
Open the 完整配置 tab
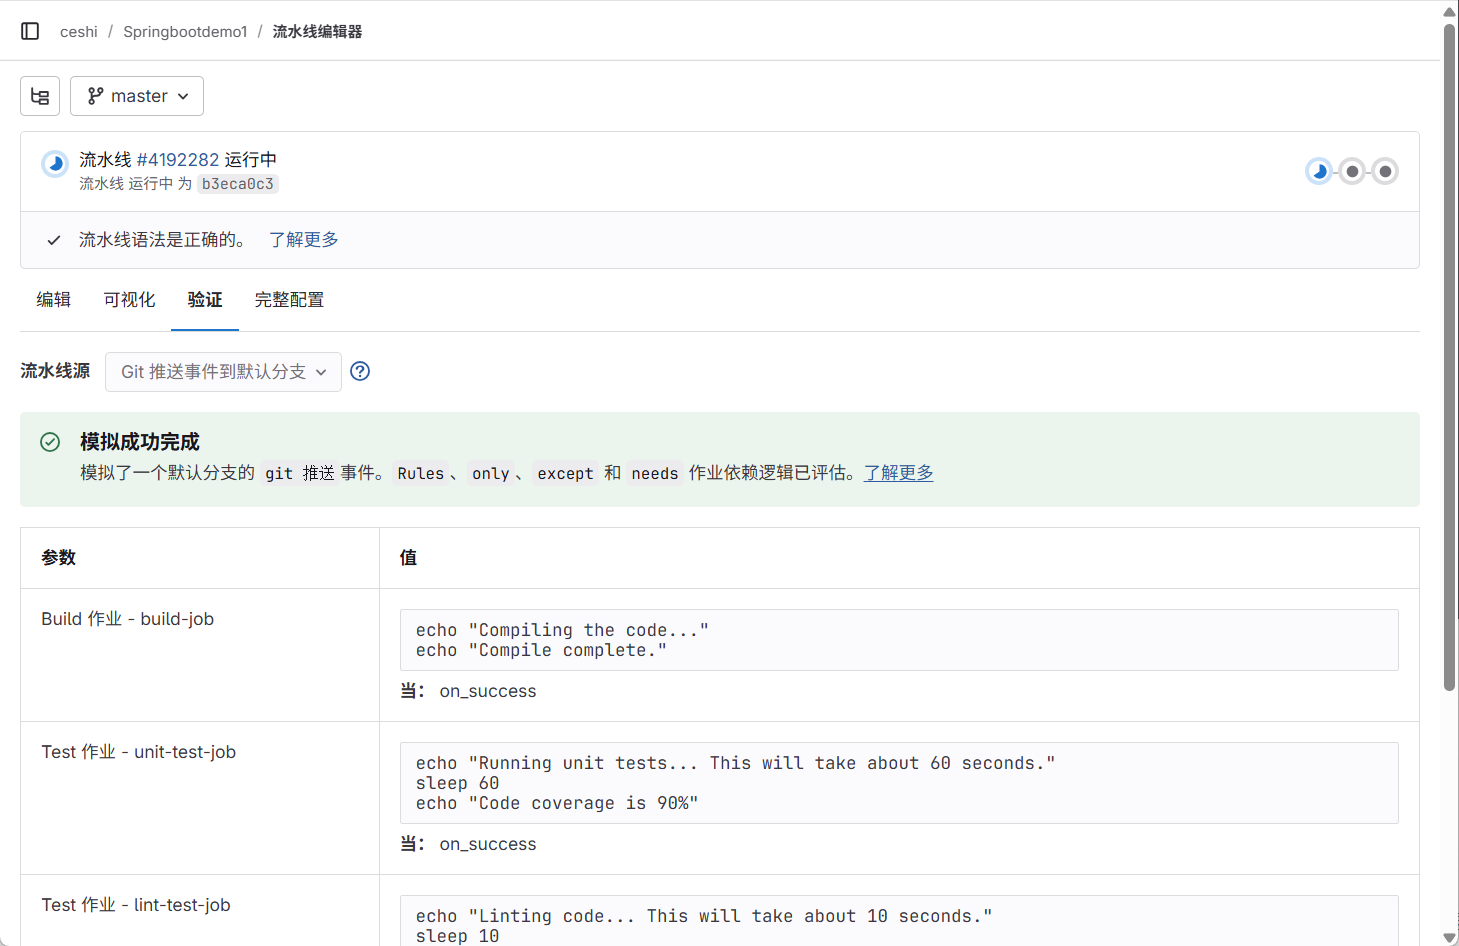289,299
